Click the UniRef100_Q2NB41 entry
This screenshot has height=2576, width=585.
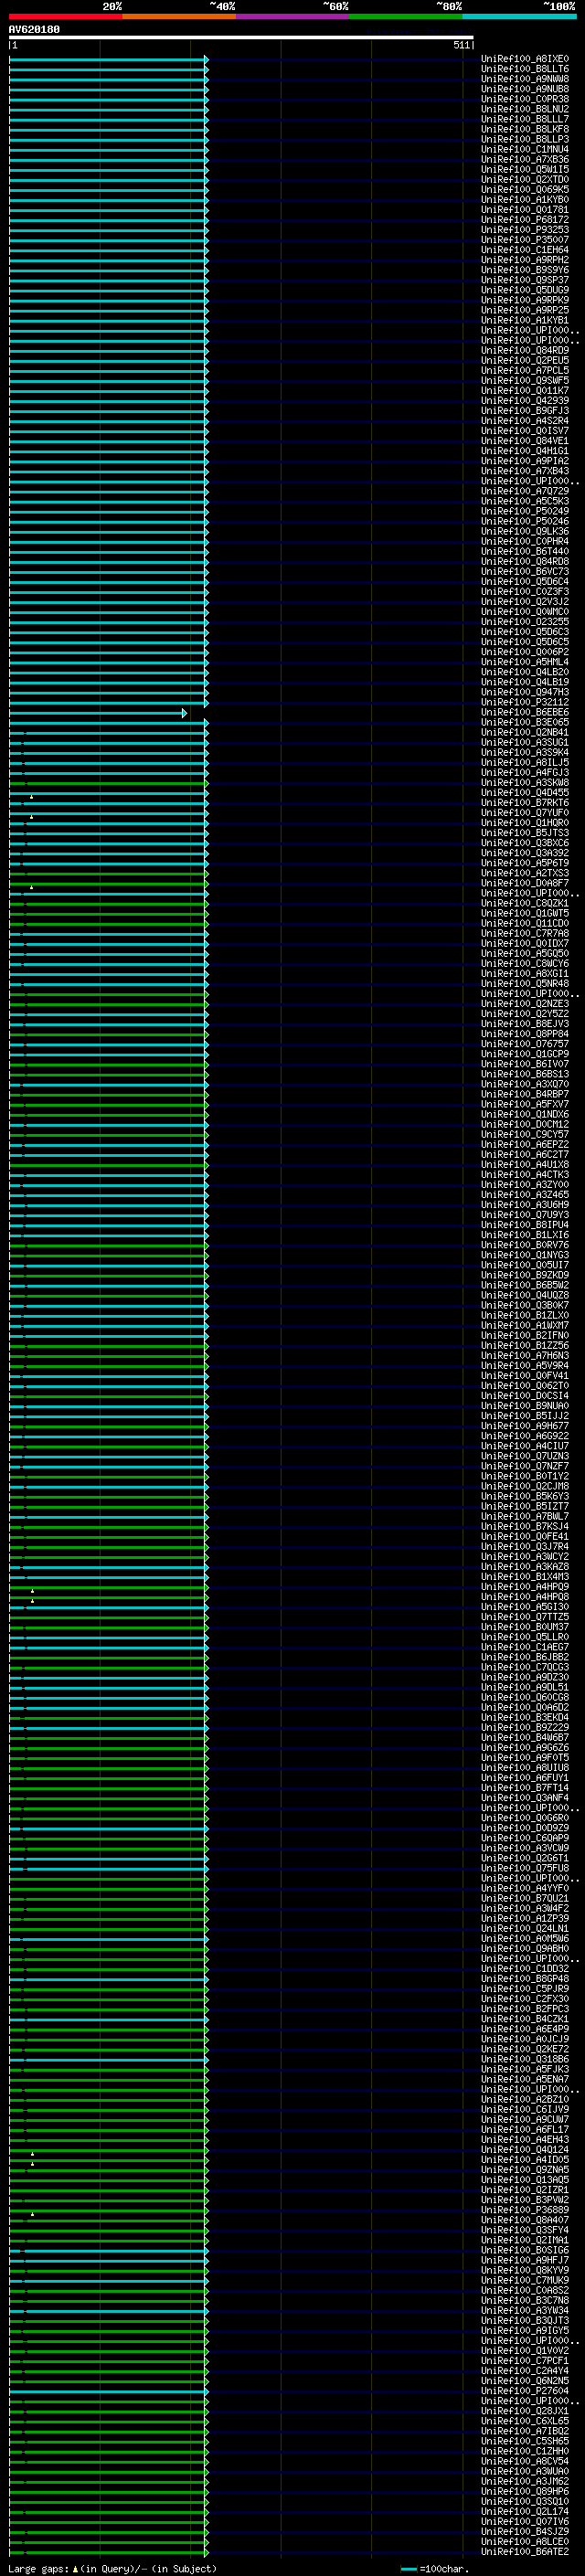click(525, 733)
